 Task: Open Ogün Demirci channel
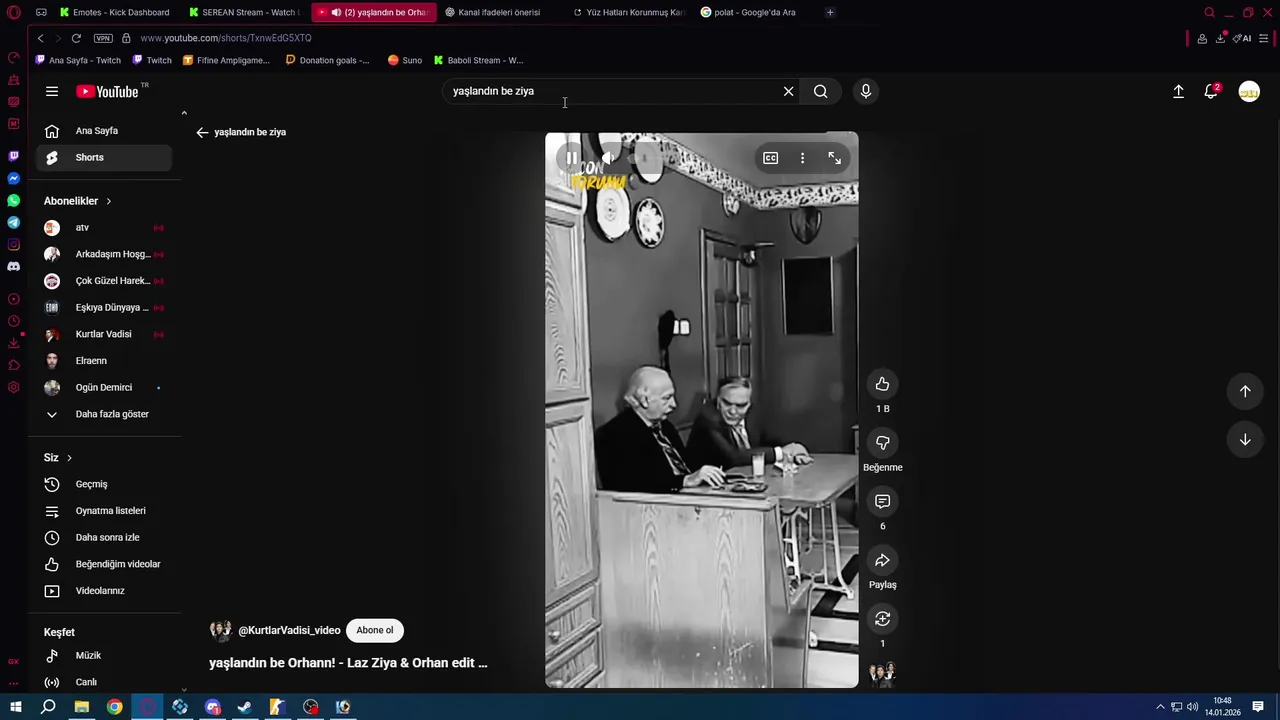tap(104, 387)
